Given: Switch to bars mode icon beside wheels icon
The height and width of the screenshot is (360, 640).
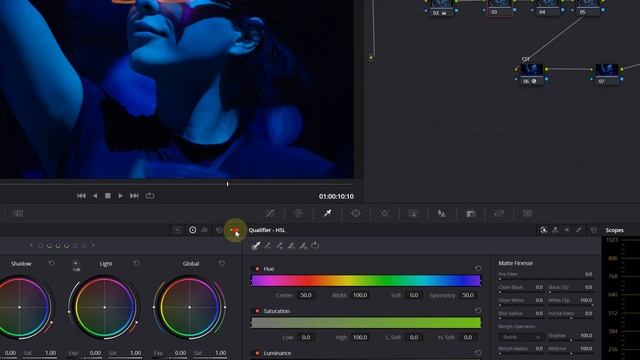Looking at the screenshot, I should click(x=204, y=230).
